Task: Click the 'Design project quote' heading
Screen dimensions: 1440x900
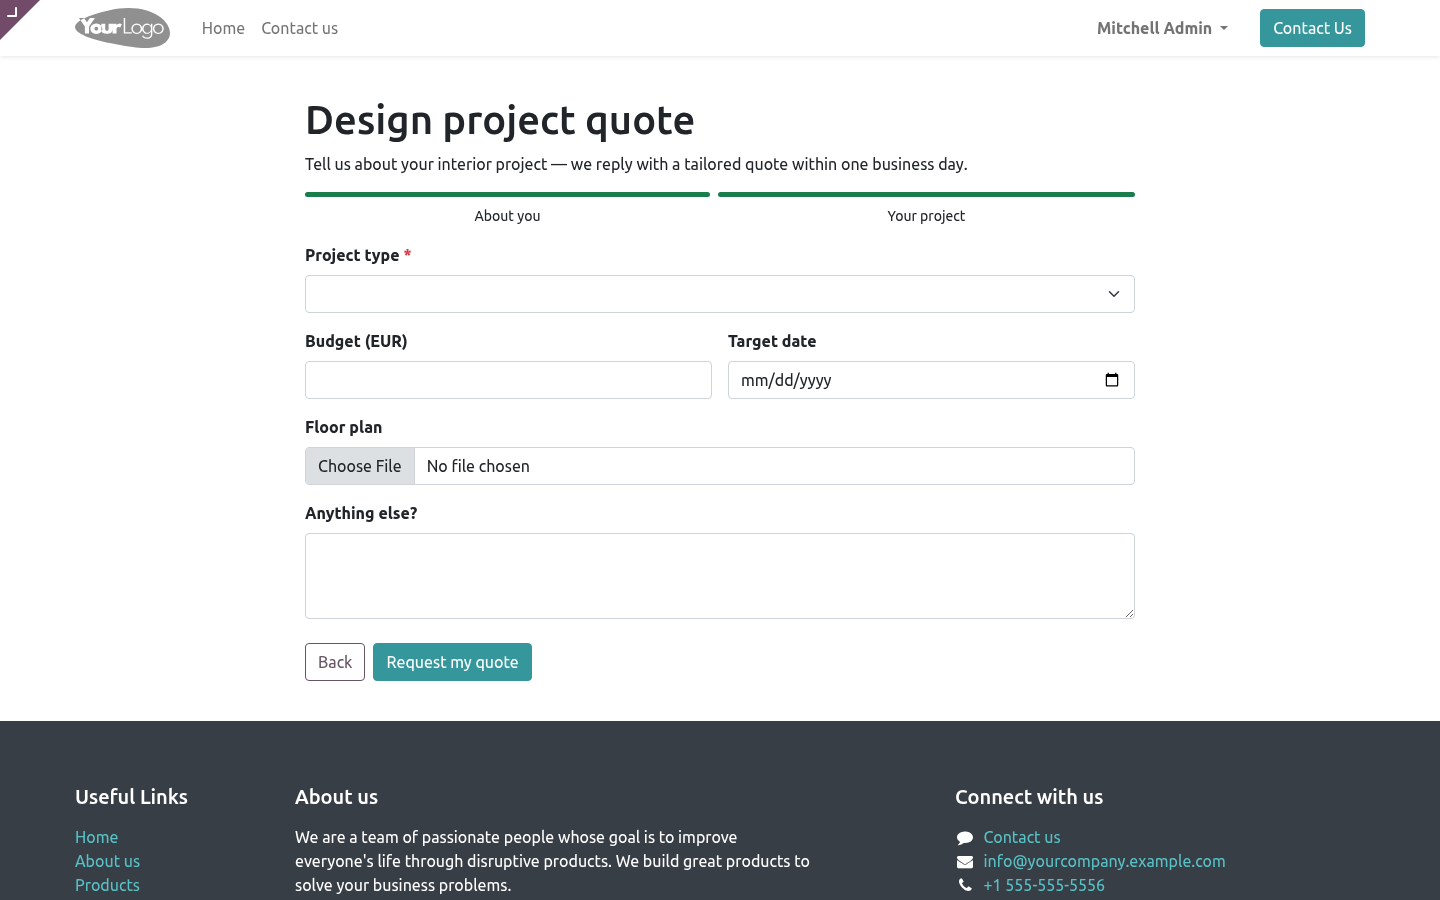Action: click(x=500, y=120)
